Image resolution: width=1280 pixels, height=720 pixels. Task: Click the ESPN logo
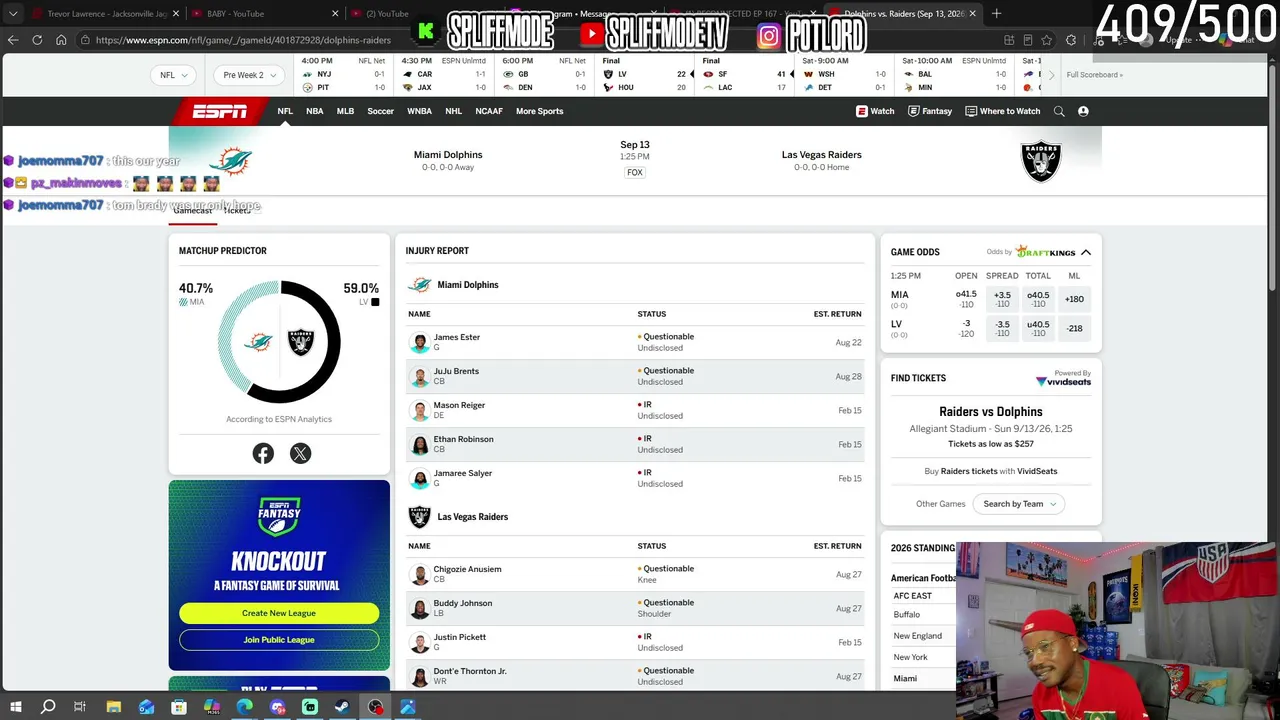(x=220, y=111)
